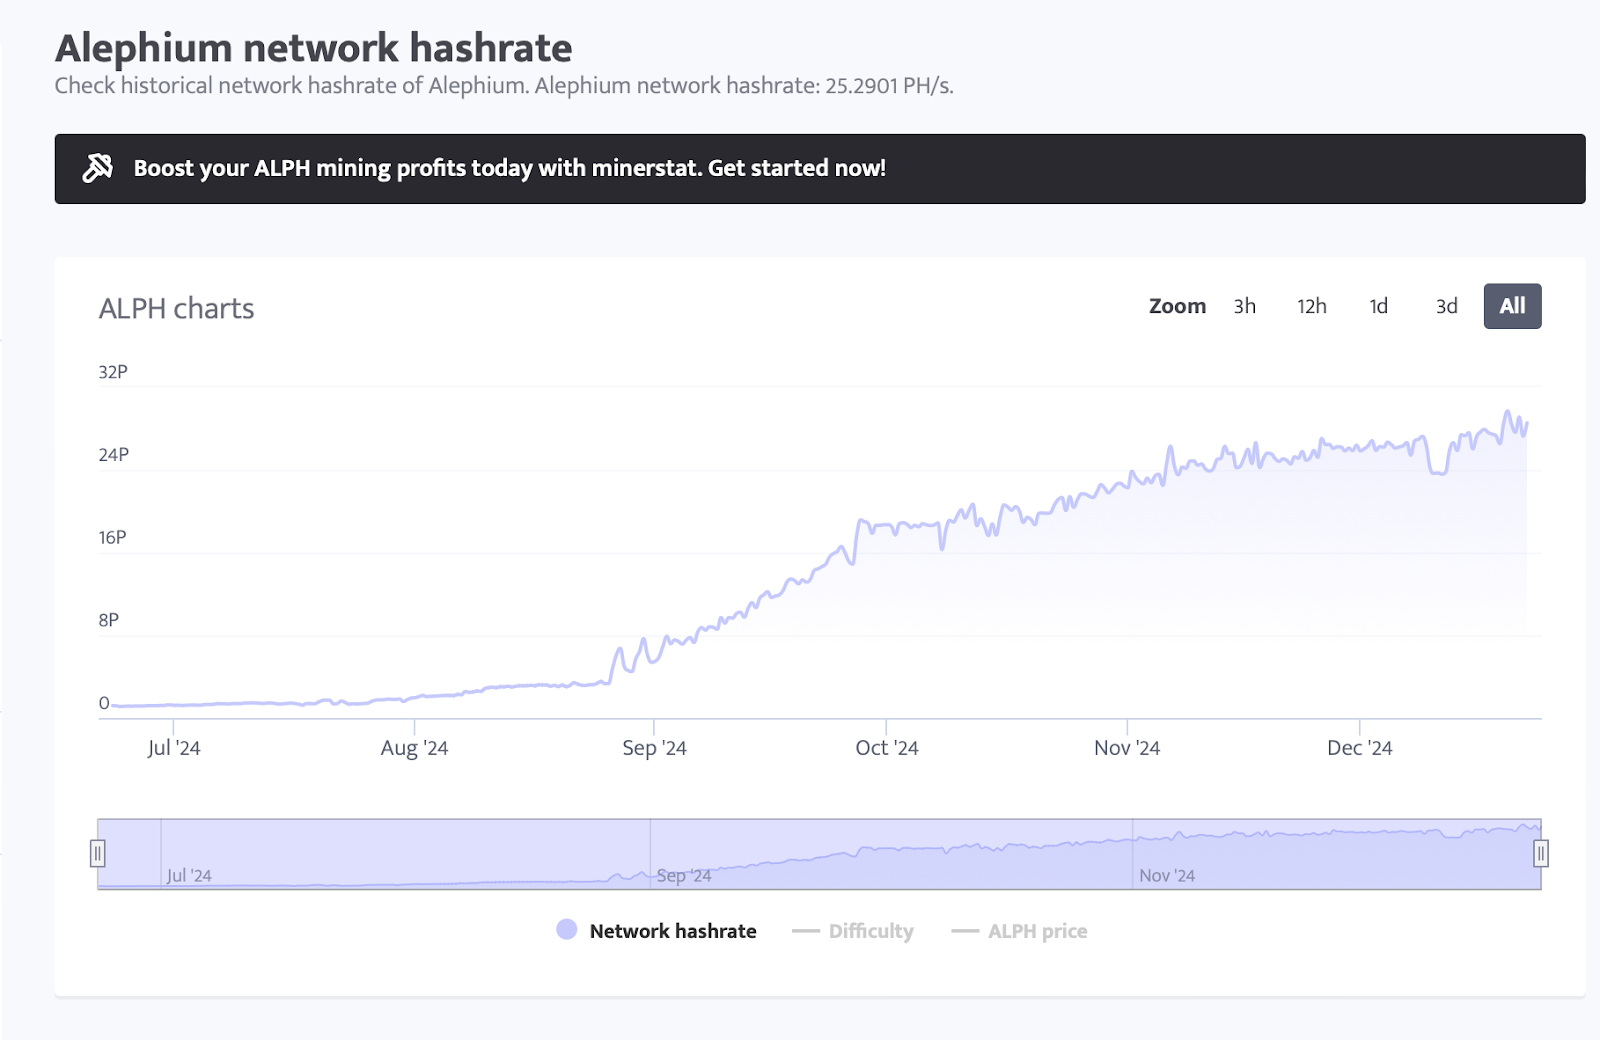Image resolution: width=1600 pixels, height=1040 pixels.
Task: Grab the left navigator range handle
Action: click(98, 854)
